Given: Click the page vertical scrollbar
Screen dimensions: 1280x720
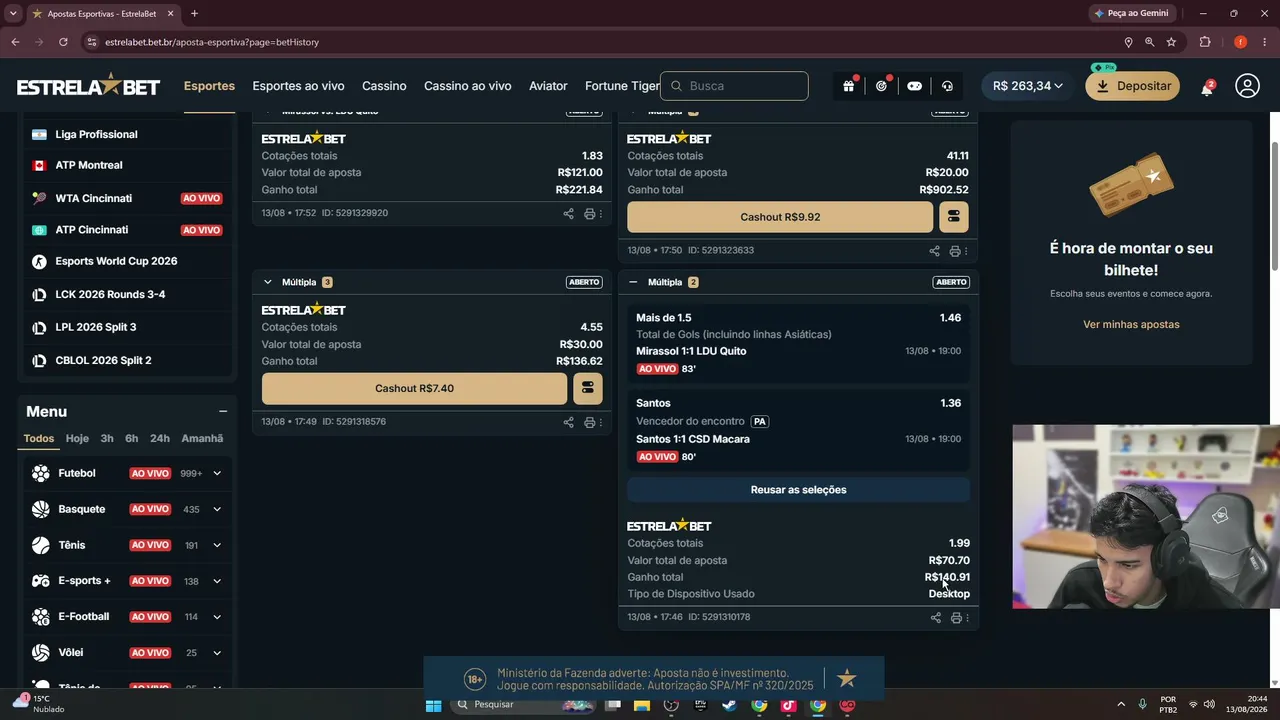Looking at the screenshot, I should [1274, 205].
